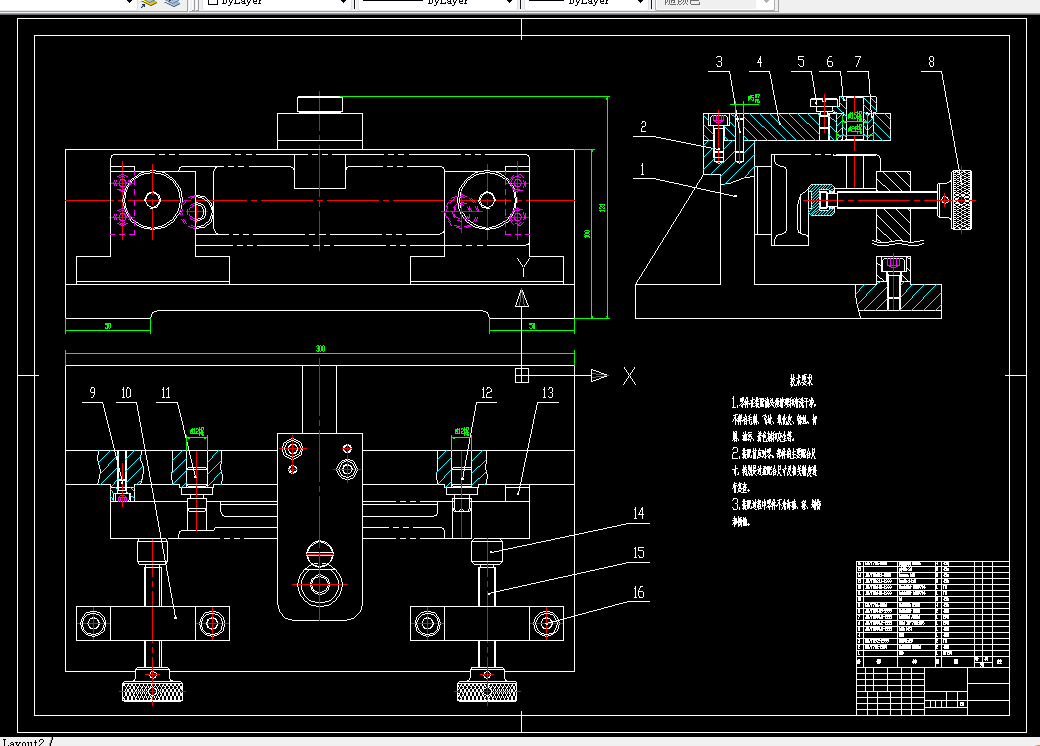Screen dimensions: 1040x746
Task: Select balloon number 1
Action: coord(641,169)
